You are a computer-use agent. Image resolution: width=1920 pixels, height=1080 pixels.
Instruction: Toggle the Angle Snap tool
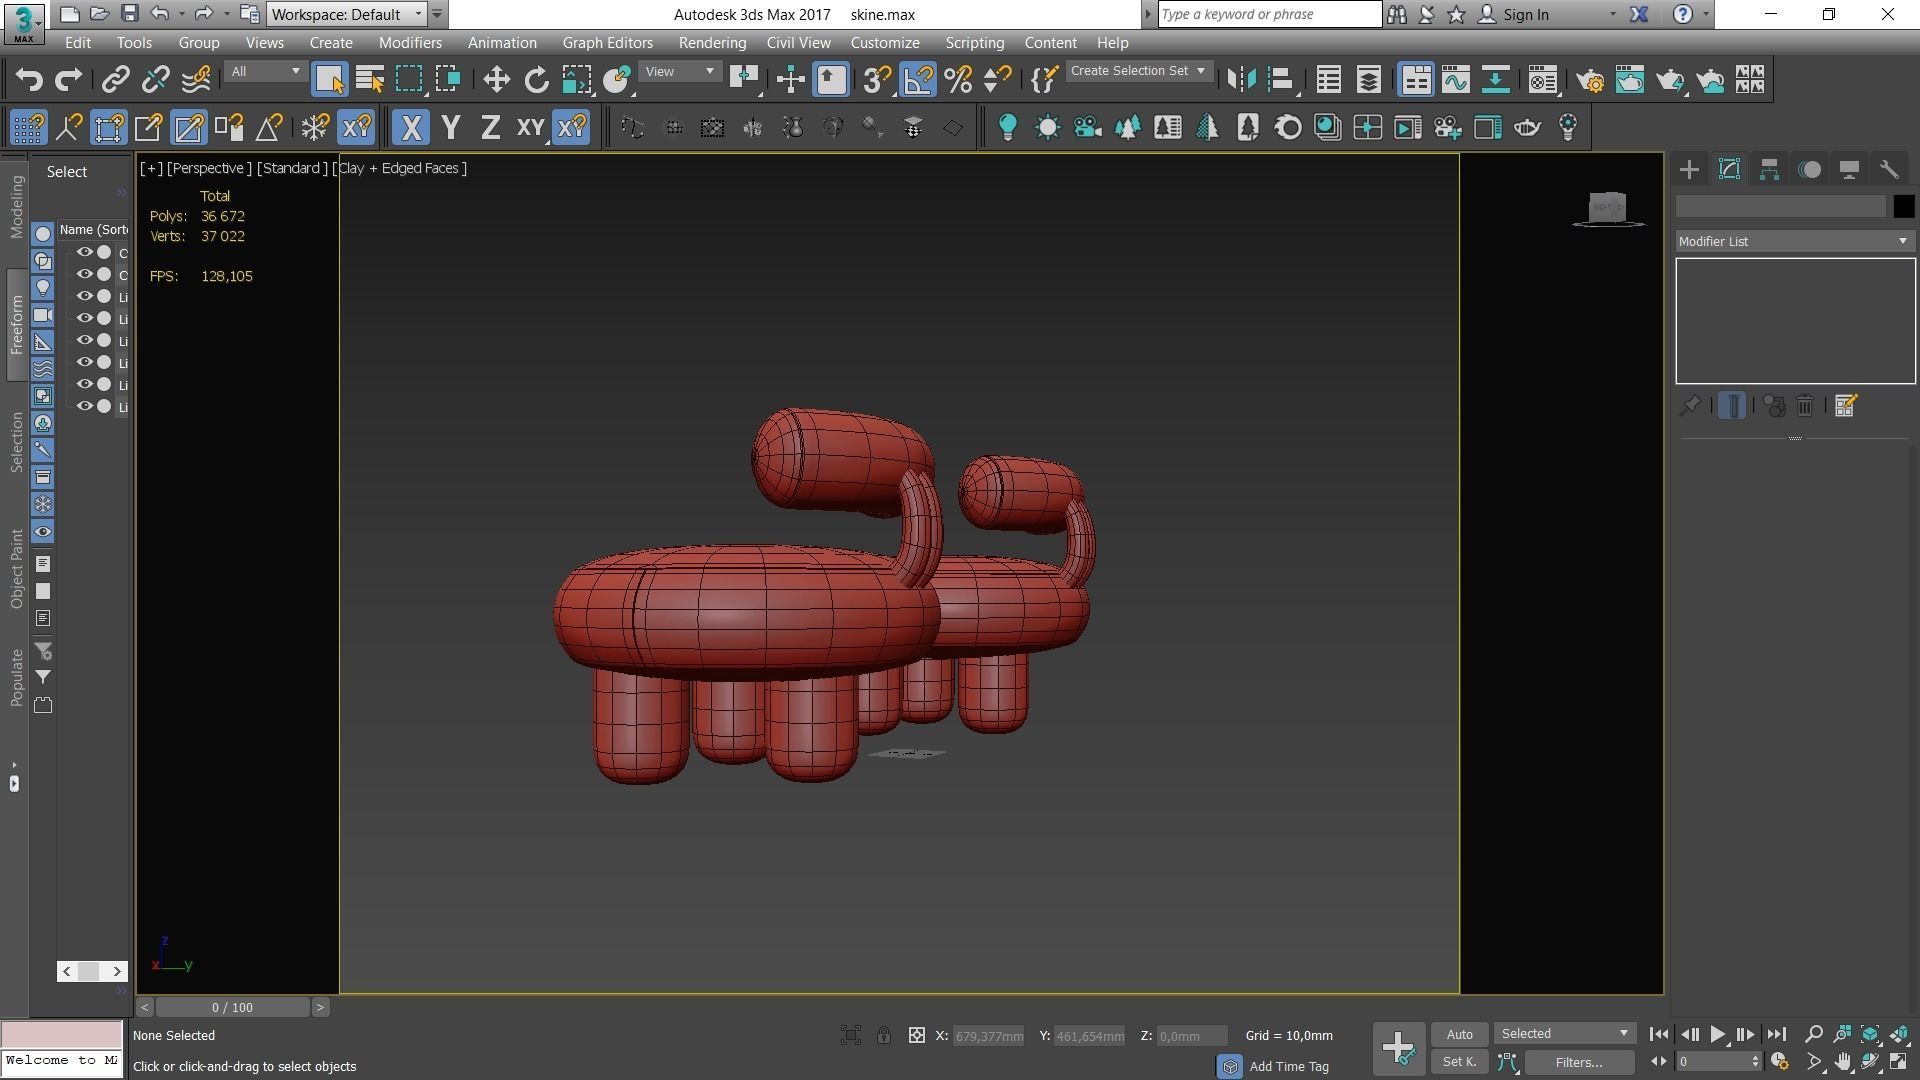[918, 80]
